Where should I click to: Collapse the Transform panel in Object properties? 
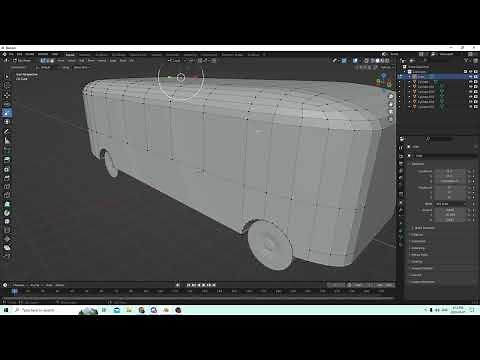point(418,164)
